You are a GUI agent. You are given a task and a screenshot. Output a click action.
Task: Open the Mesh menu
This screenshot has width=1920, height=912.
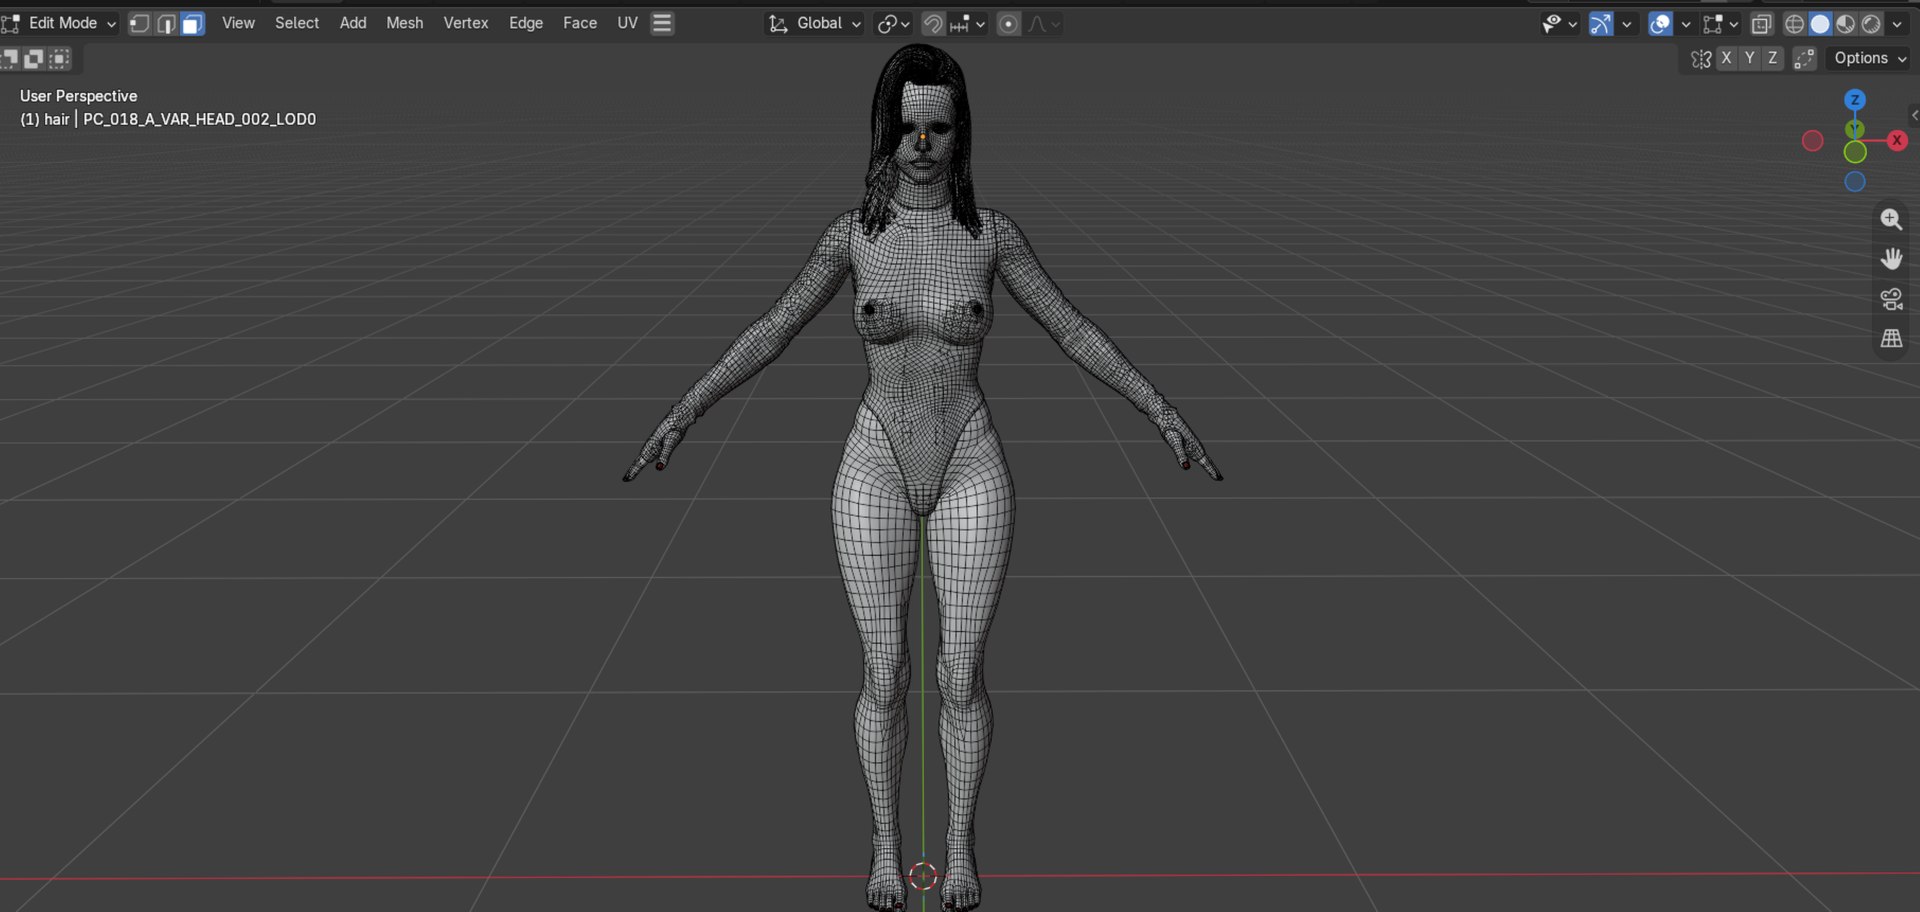405,23
